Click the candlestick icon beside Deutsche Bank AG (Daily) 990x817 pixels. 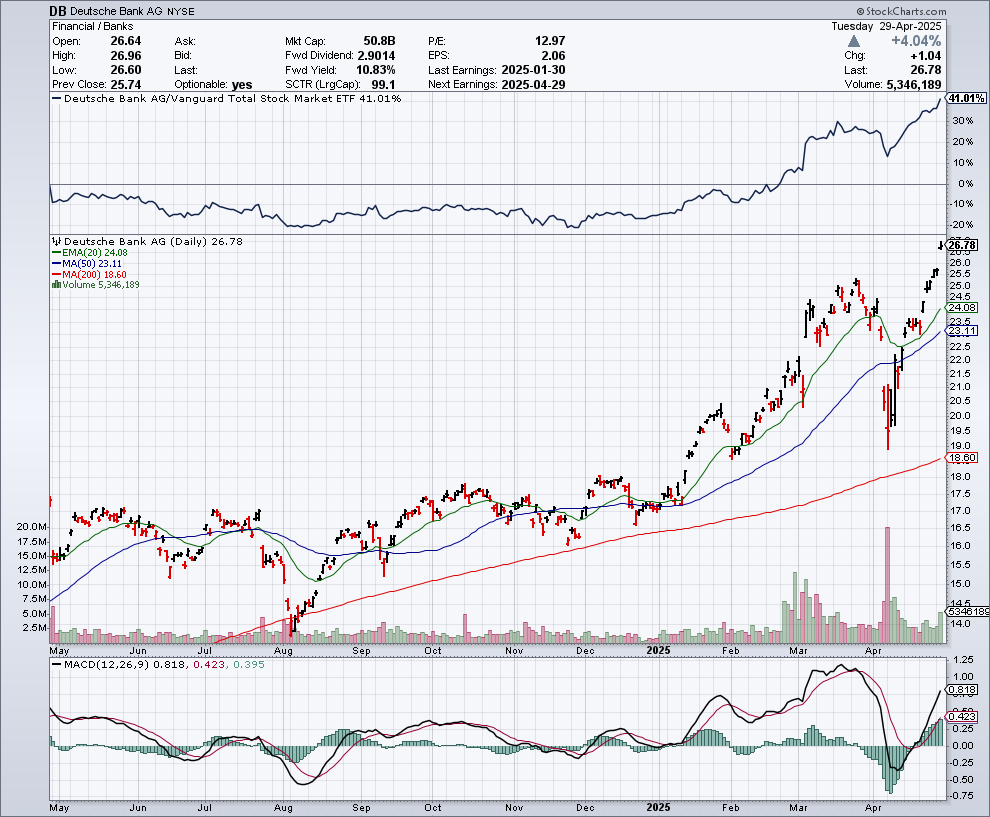[57, 241]
